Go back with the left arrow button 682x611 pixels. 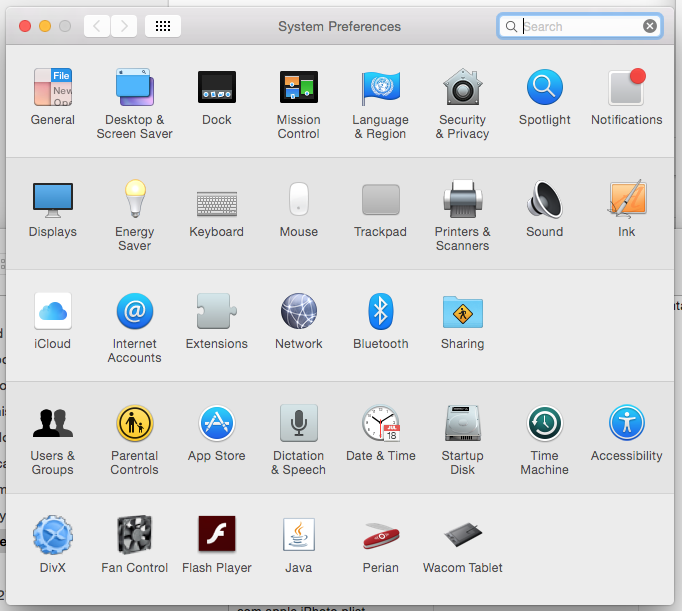[97, 26]
